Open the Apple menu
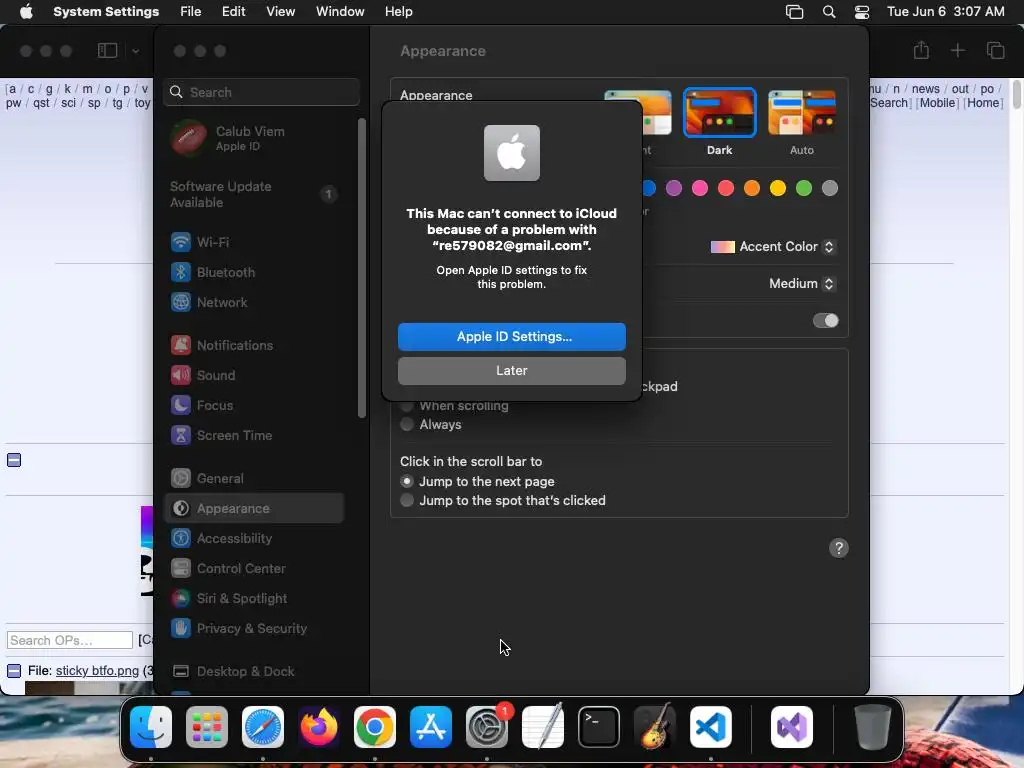The height and width of the screenshot is (768, 1024). tap(26, 12)
